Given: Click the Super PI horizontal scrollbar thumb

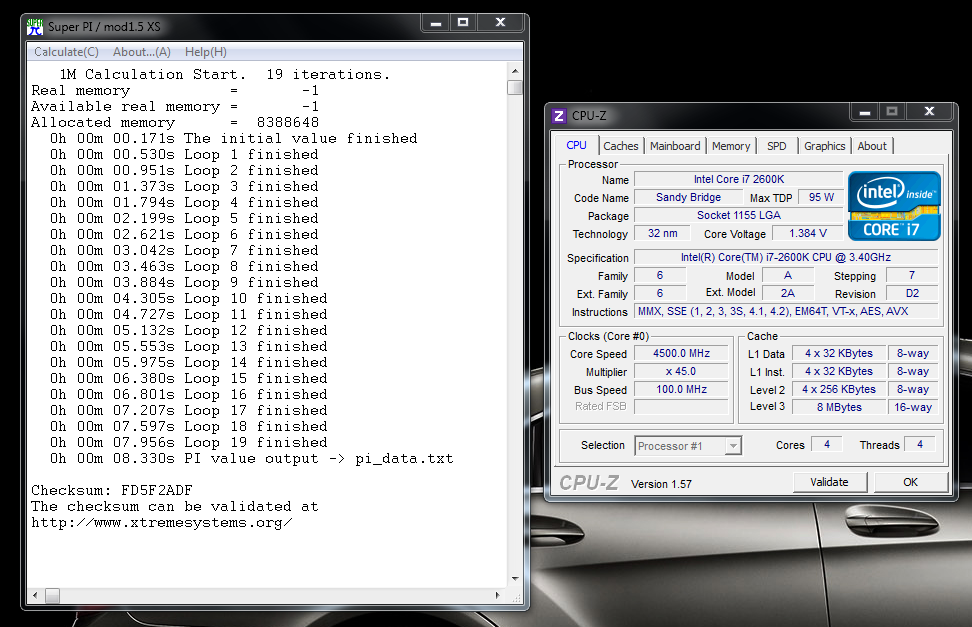Looking at the screenshot, I should (53, 596).
